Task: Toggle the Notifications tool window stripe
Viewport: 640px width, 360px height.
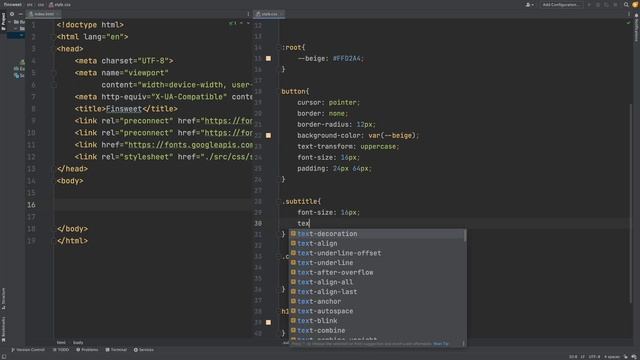Action: [636, 28]
